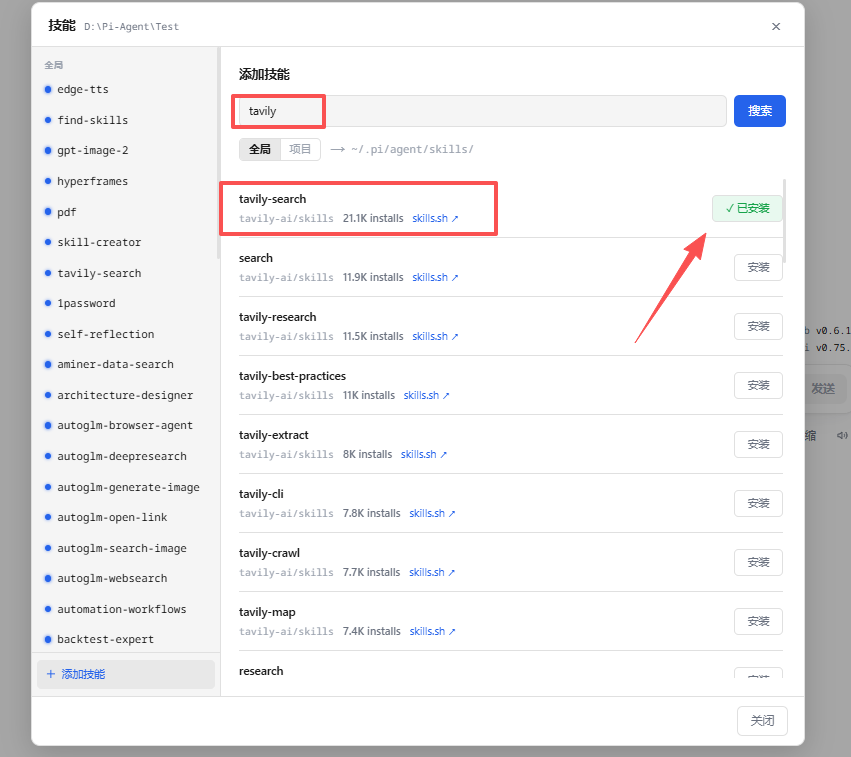Click the blue 搜索 button

pyautogui.click(x=759, y=111)
